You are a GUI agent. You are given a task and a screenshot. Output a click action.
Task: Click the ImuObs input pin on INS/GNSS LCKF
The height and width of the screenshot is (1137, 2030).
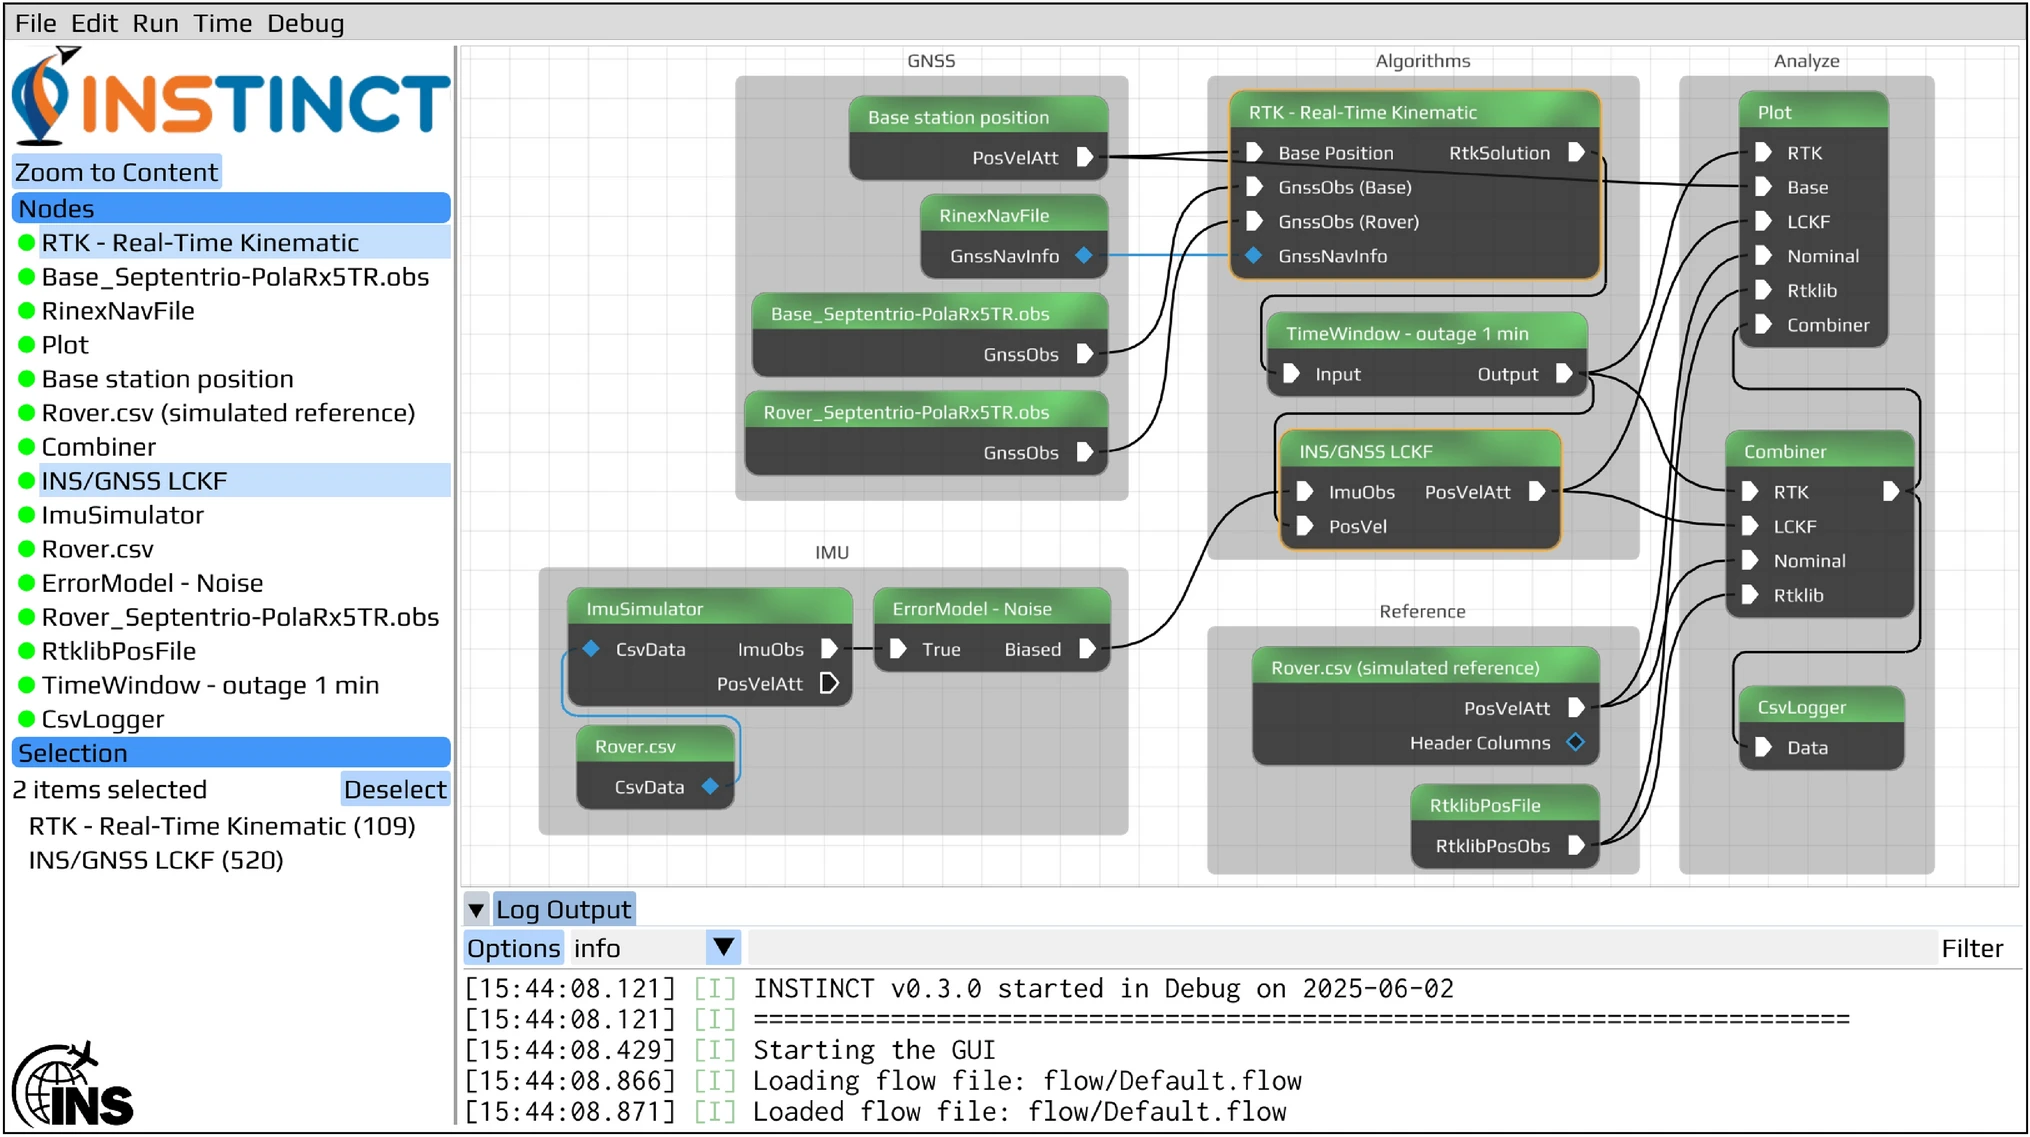click(1304, 492)
